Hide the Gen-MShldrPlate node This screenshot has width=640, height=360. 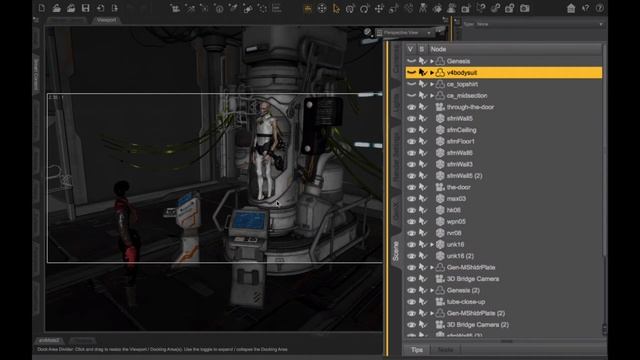pos(411,267)
